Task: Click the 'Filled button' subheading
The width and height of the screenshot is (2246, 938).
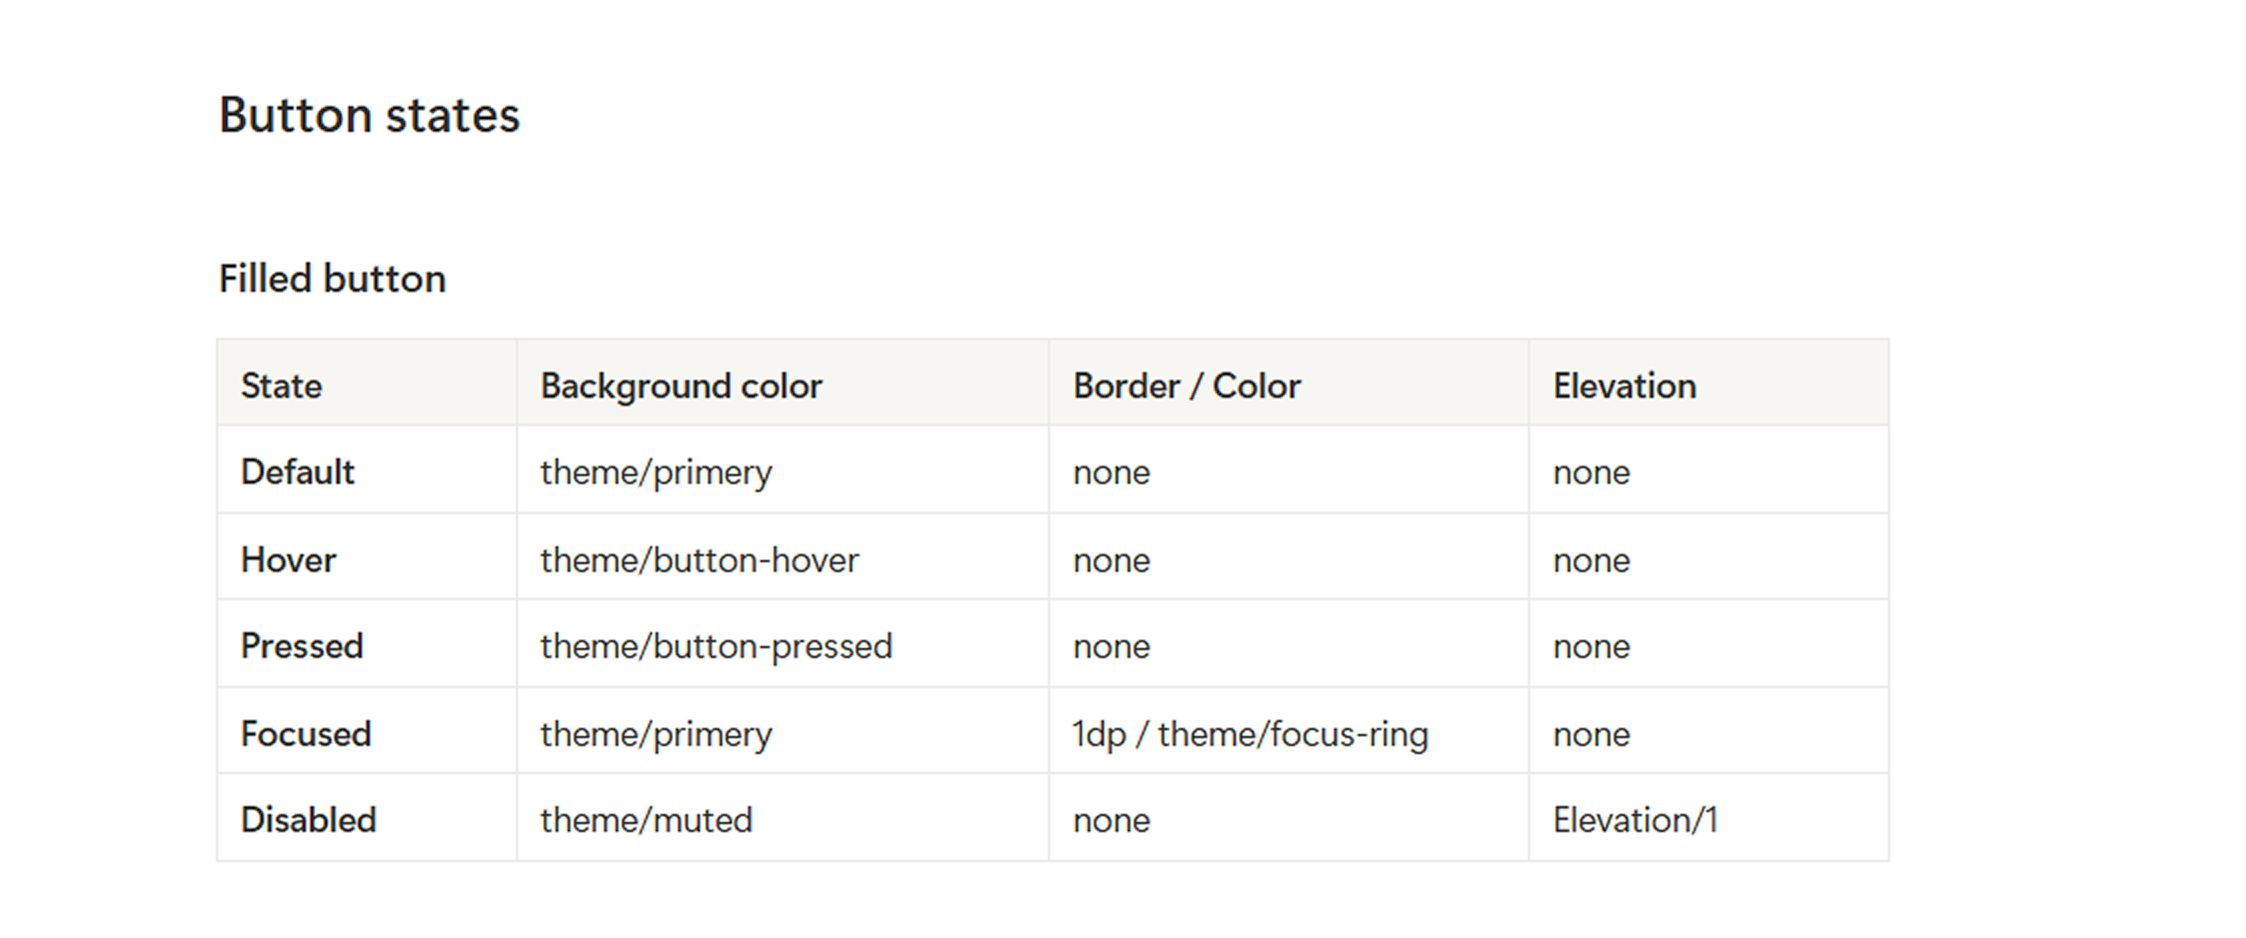Action: [332, 279]
